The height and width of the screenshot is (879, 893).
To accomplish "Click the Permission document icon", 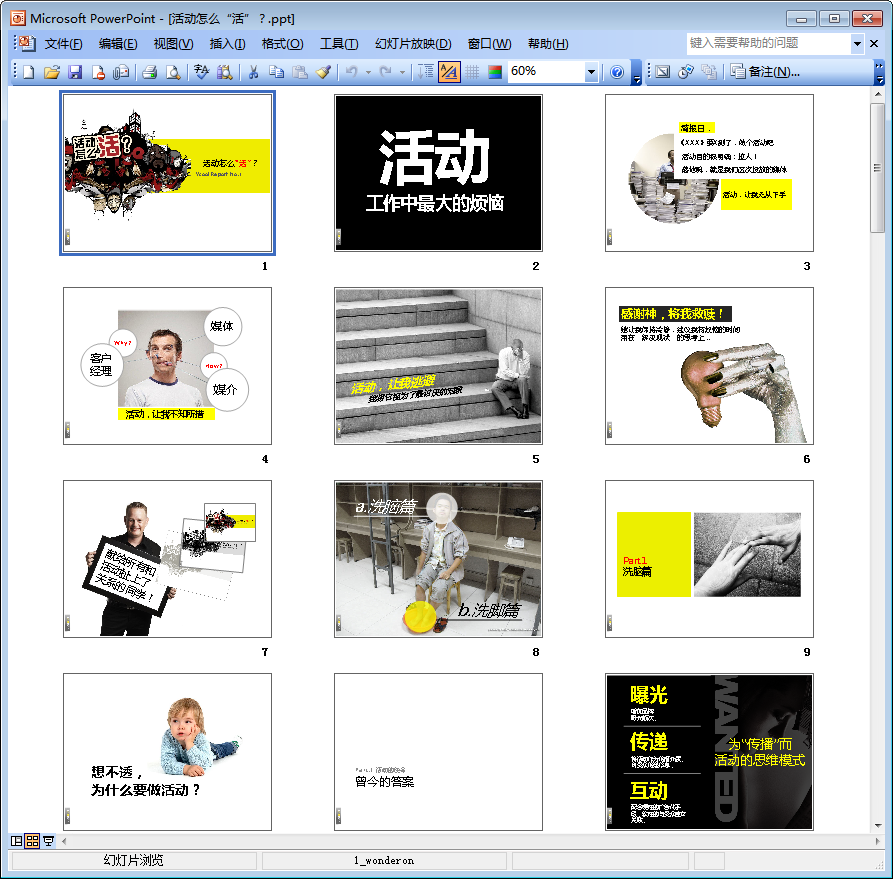I will click(x=98, y=72).
